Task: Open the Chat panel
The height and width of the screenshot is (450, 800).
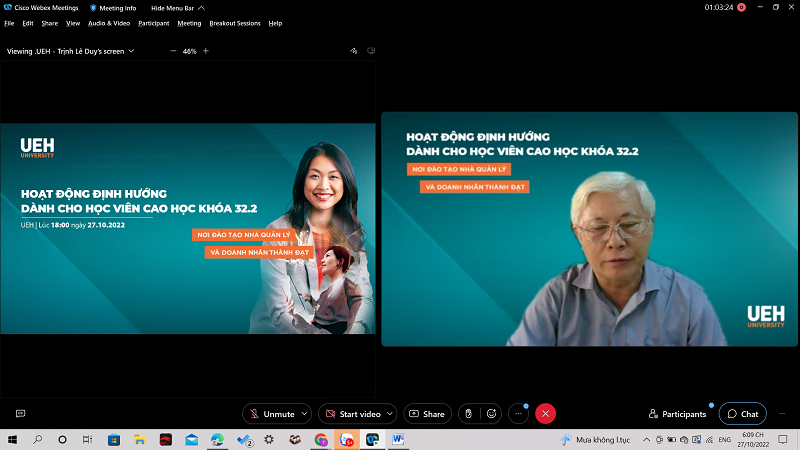Action: click(x=742, y=414)
